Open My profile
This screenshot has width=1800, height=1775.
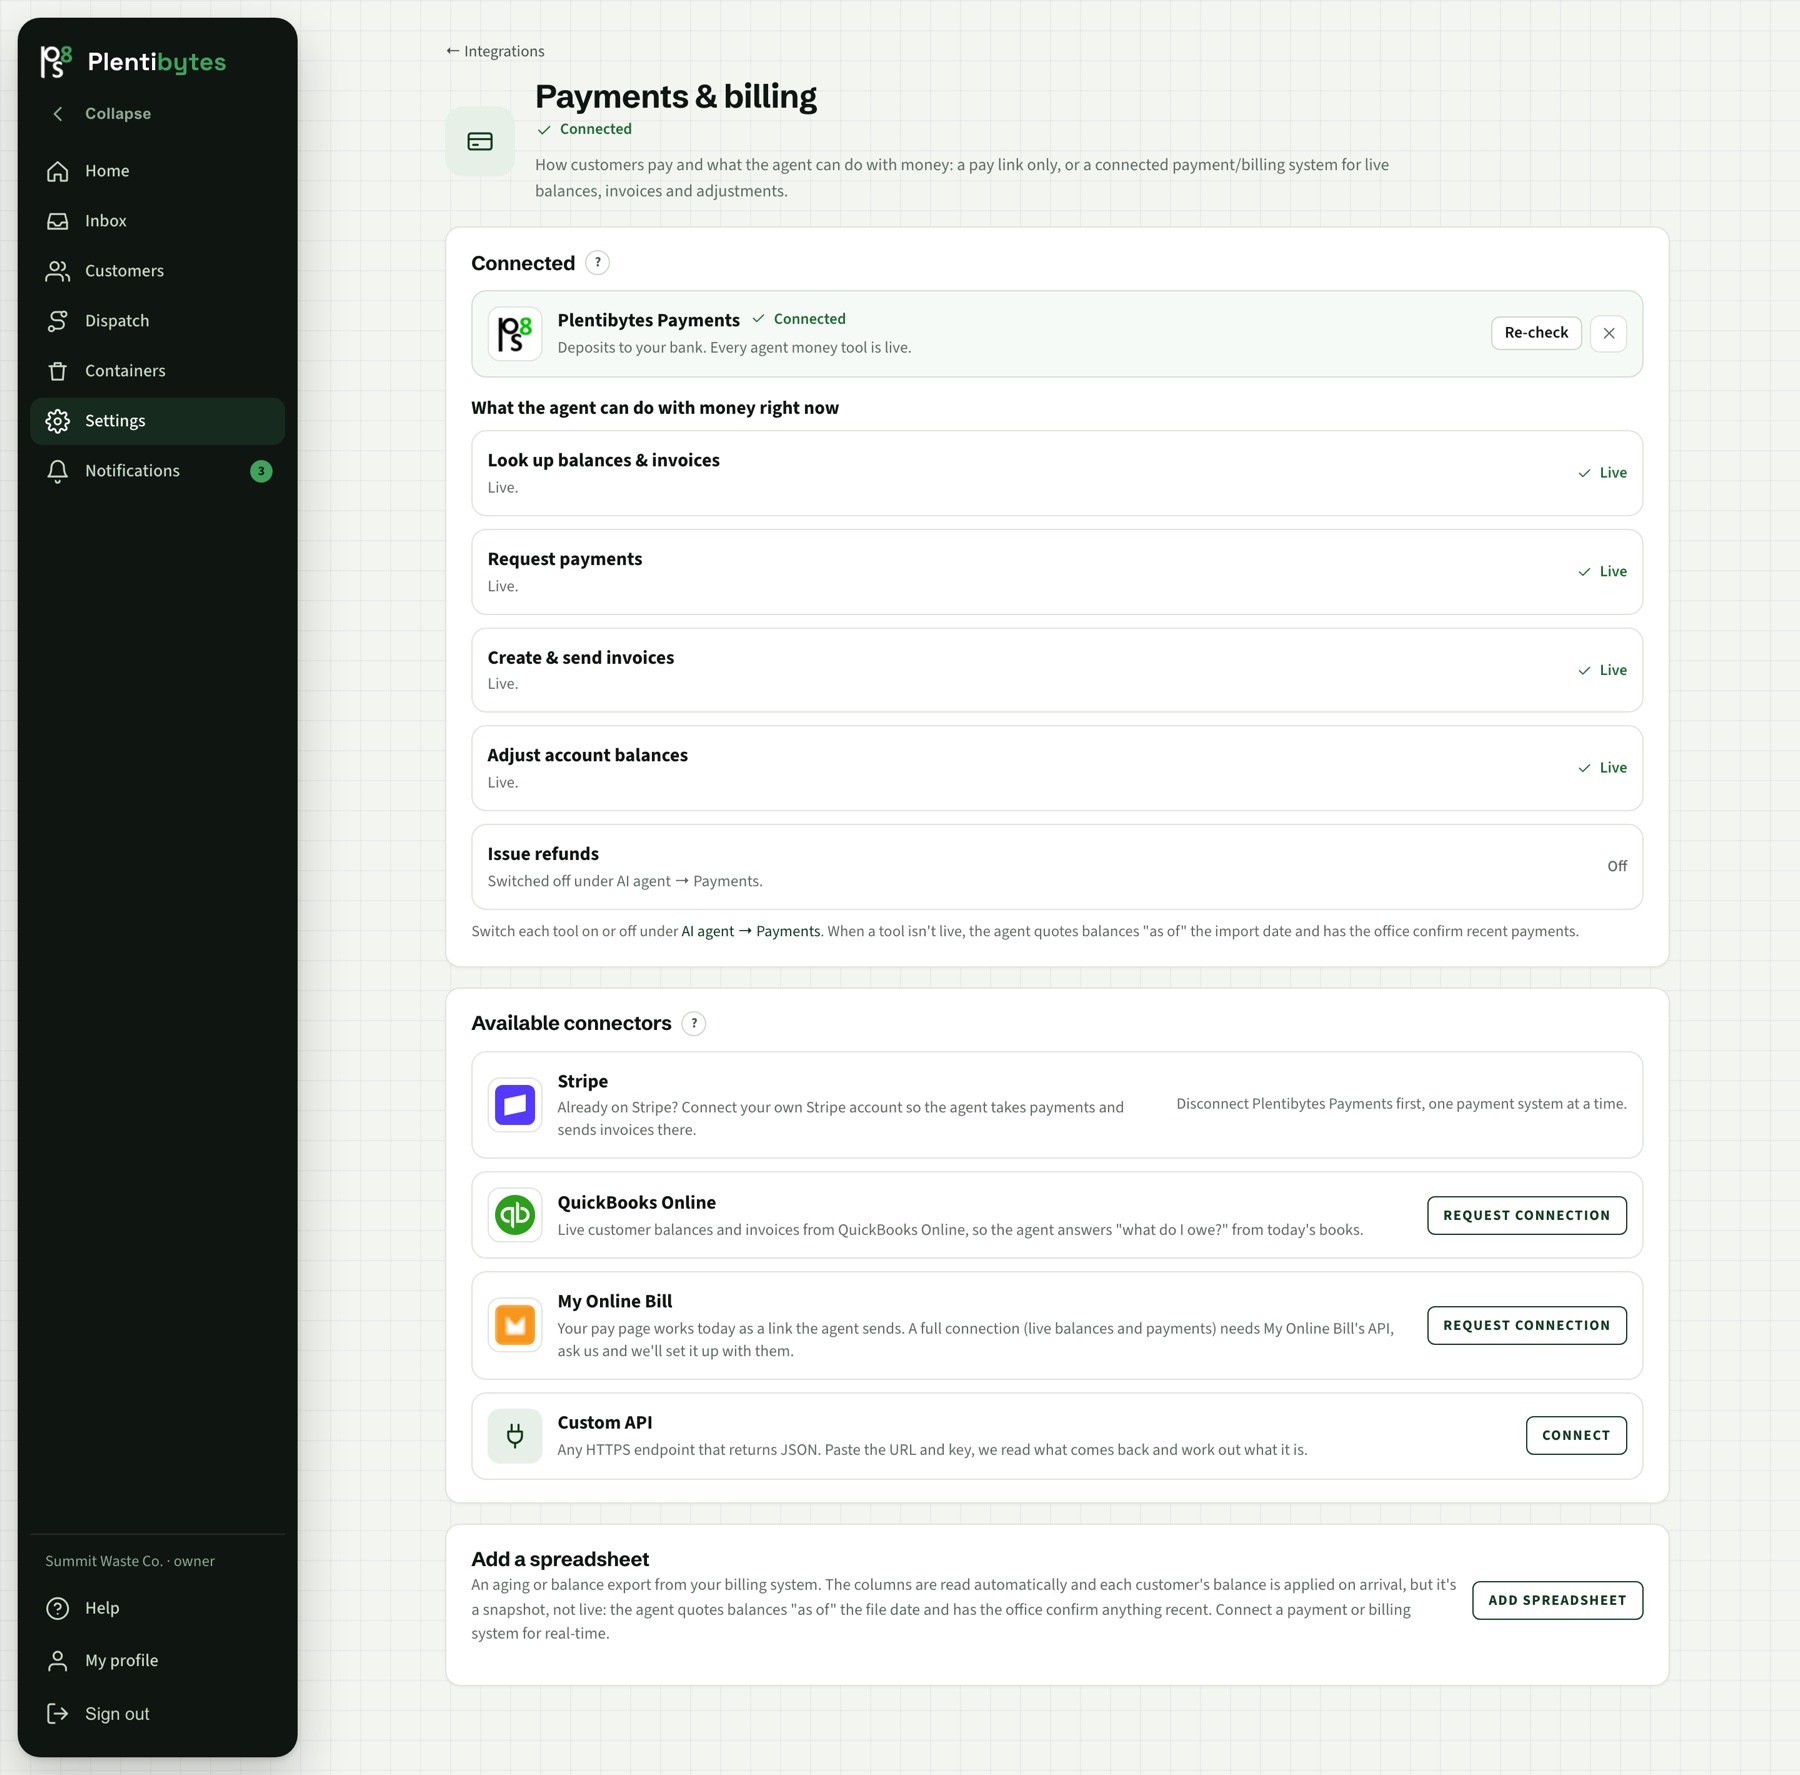(157, 1661)
